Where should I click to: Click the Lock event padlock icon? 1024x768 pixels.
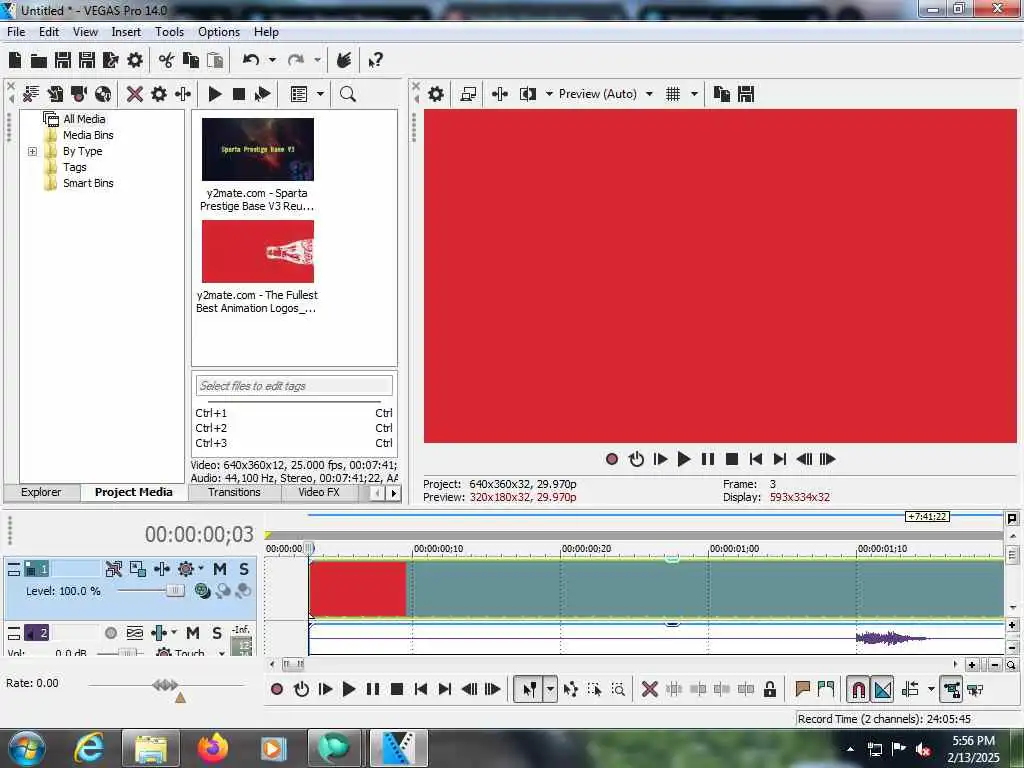(770, 689)
